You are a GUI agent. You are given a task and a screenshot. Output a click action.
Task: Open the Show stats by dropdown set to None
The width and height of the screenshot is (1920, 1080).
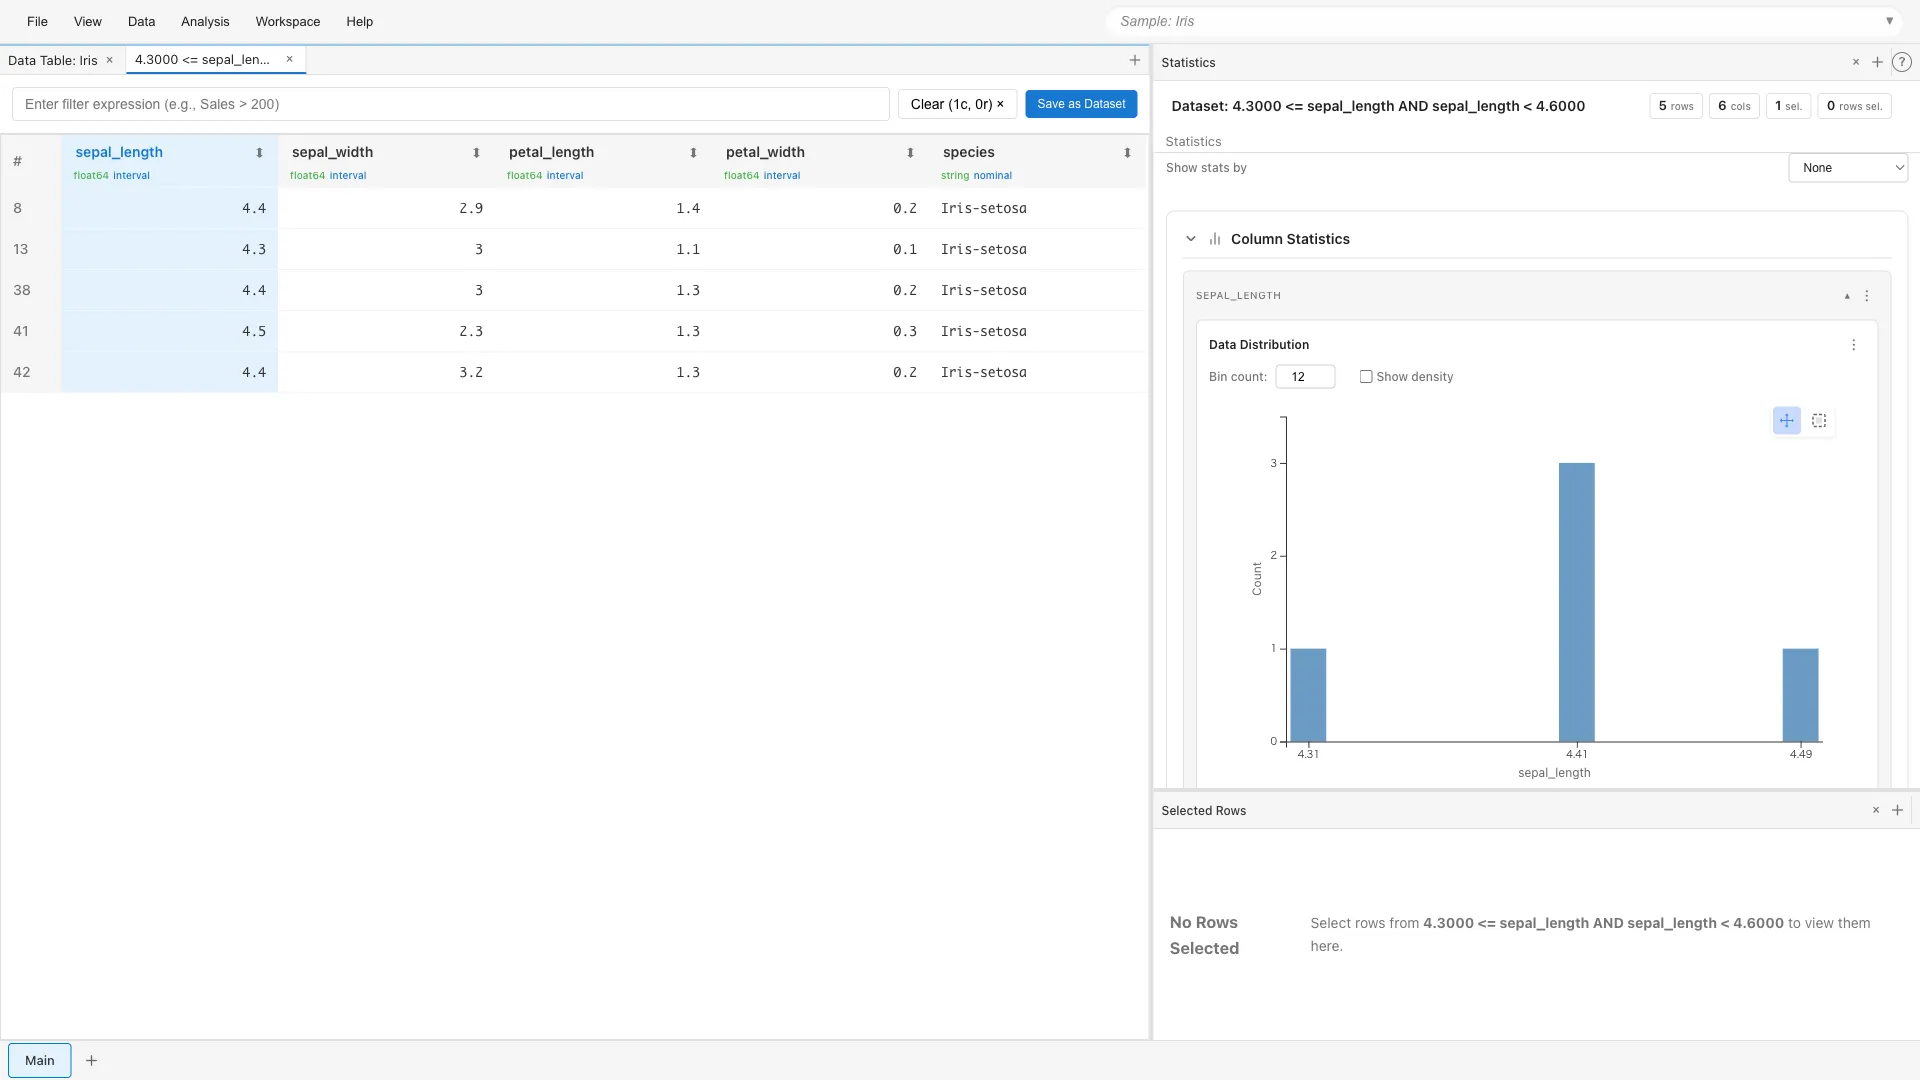point(1848,167)
